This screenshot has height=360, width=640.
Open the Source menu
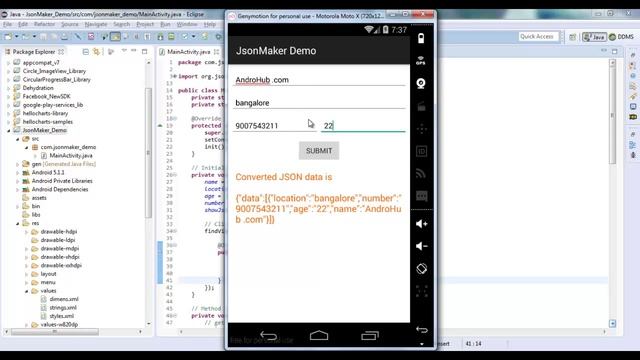pyautogui.click(x=70, y=24)
